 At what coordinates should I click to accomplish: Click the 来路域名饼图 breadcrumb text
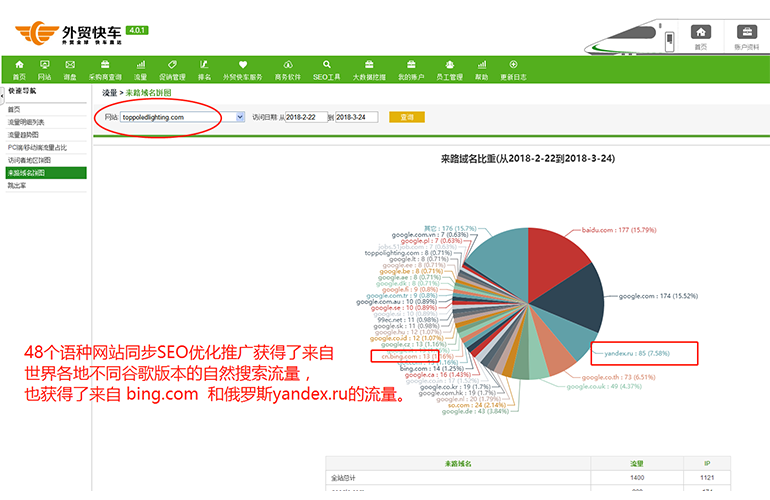point(148,92)
